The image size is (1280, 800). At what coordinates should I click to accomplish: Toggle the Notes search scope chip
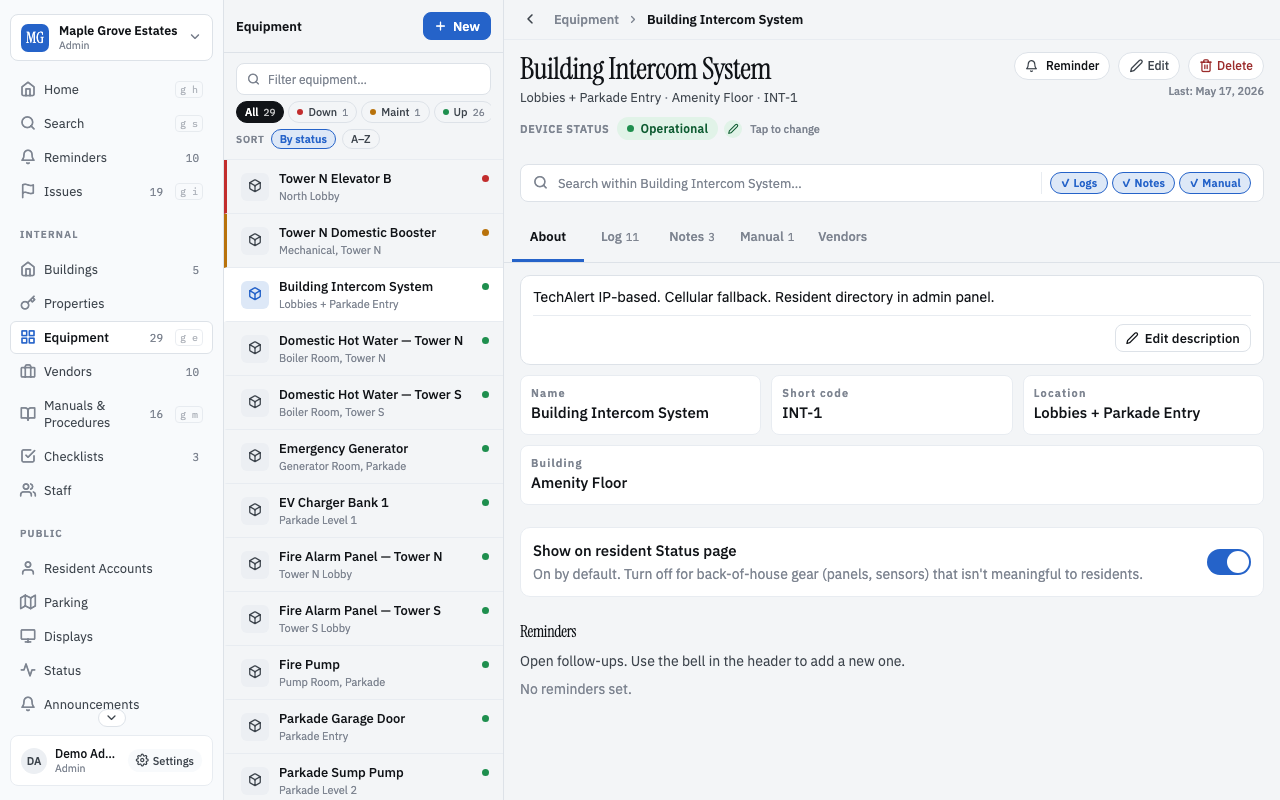pyautogui.click(x=1143, y=183)
